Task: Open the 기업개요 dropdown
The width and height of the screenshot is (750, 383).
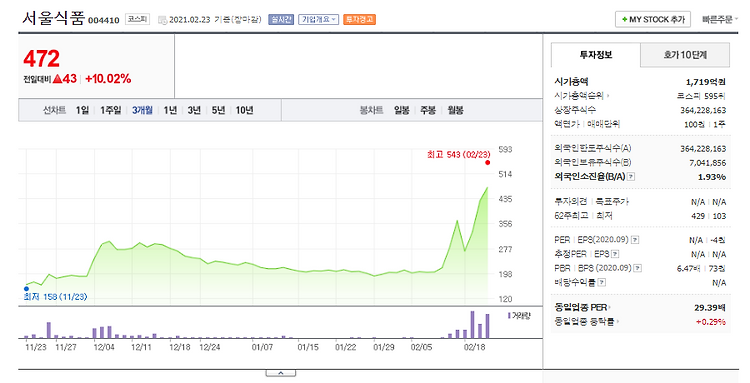Action: (x=319, y=20)
